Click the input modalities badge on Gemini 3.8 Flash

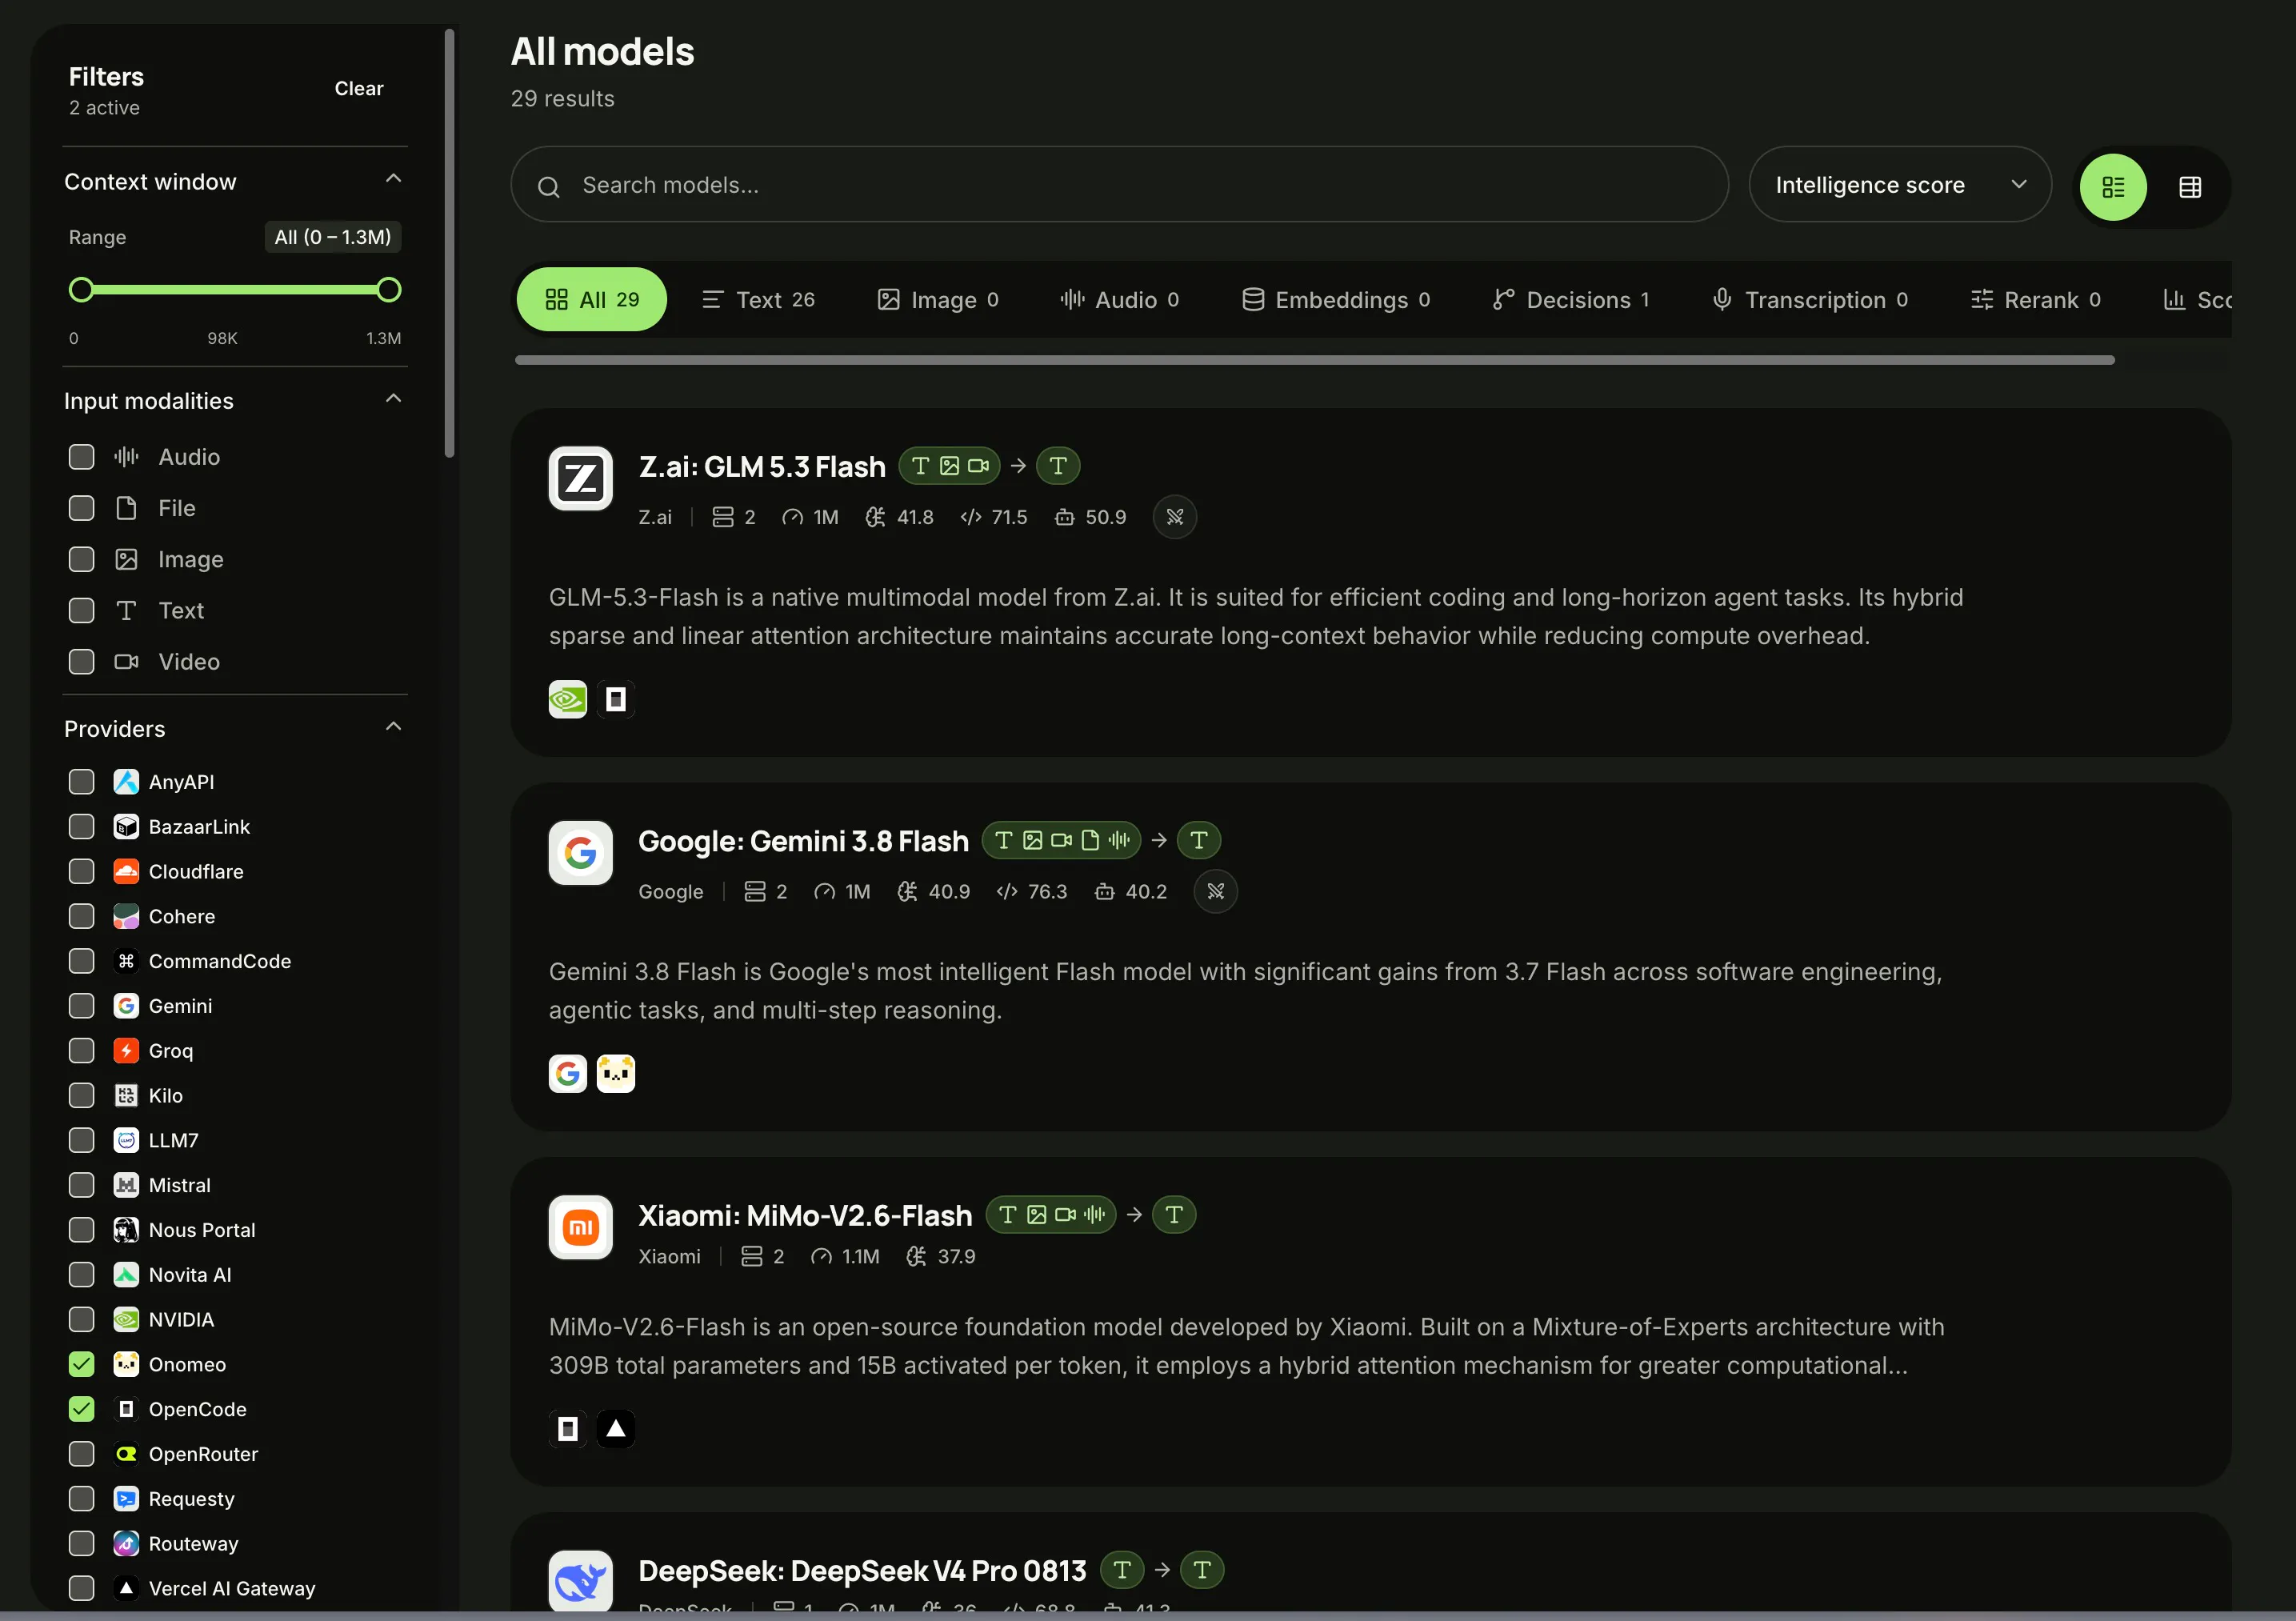pyautogui.click(x=1061, y=840)
